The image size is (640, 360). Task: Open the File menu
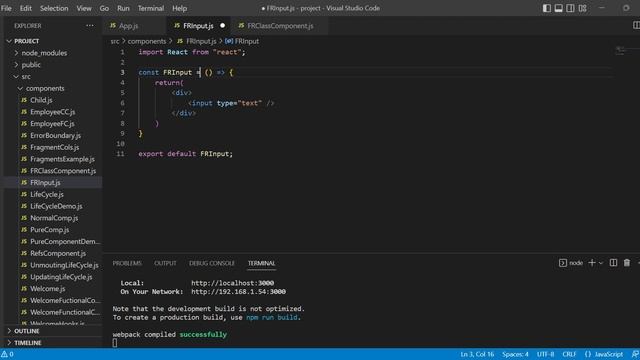click(6, 8)
